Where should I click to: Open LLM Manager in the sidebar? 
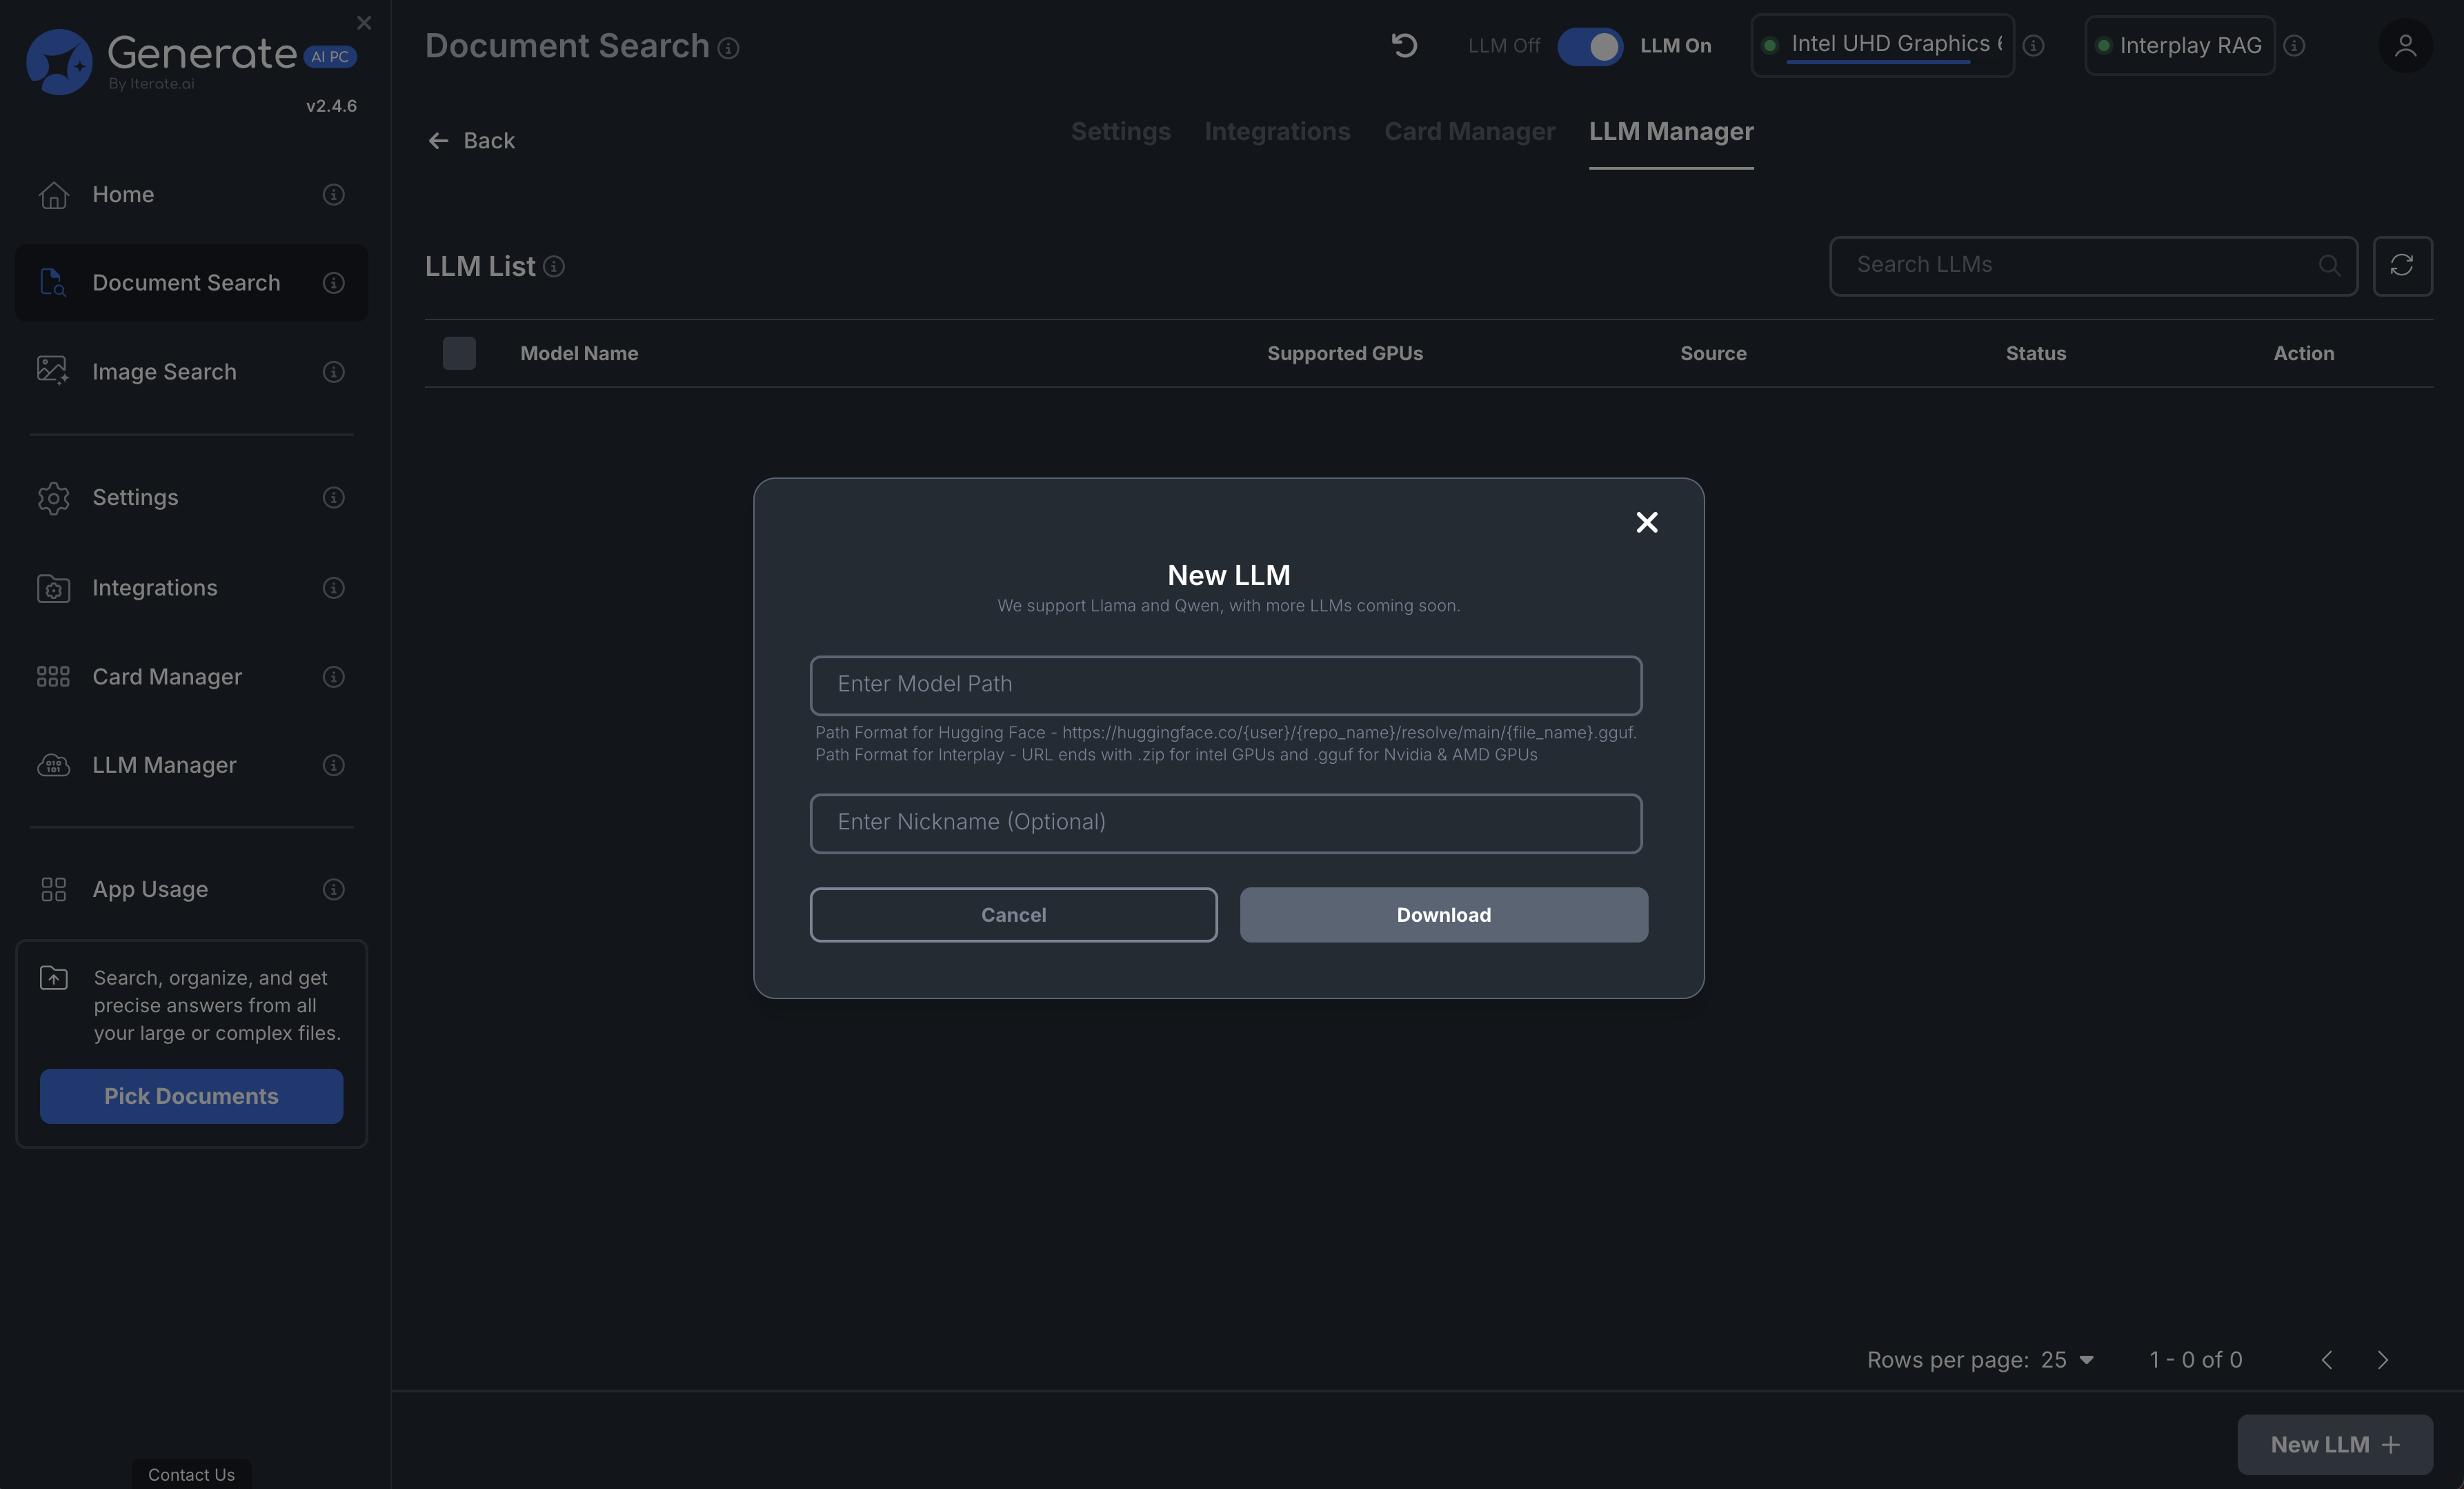pyautogui.click(x=164, y=765)
